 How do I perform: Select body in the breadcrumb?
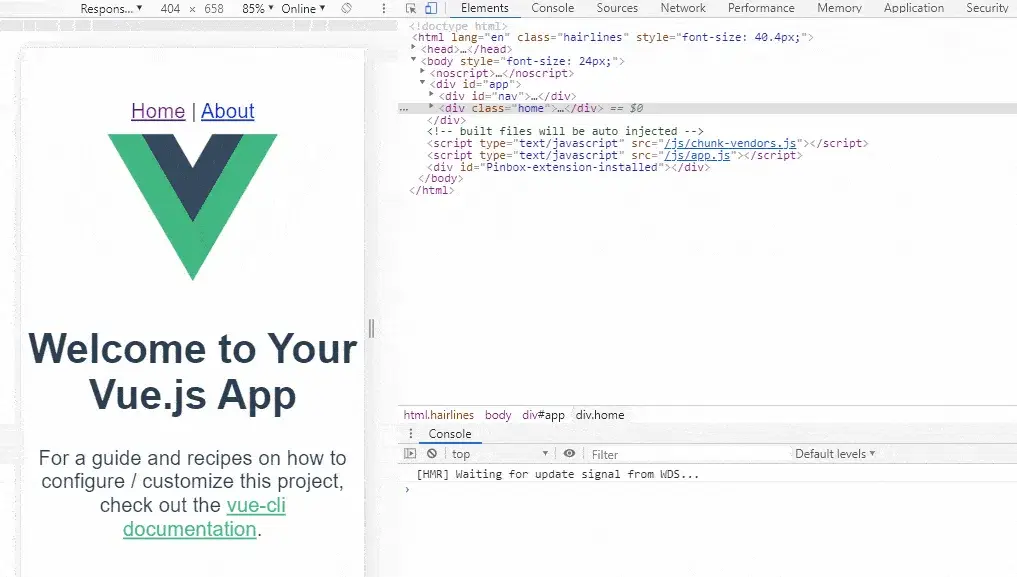tap(498, 415)
